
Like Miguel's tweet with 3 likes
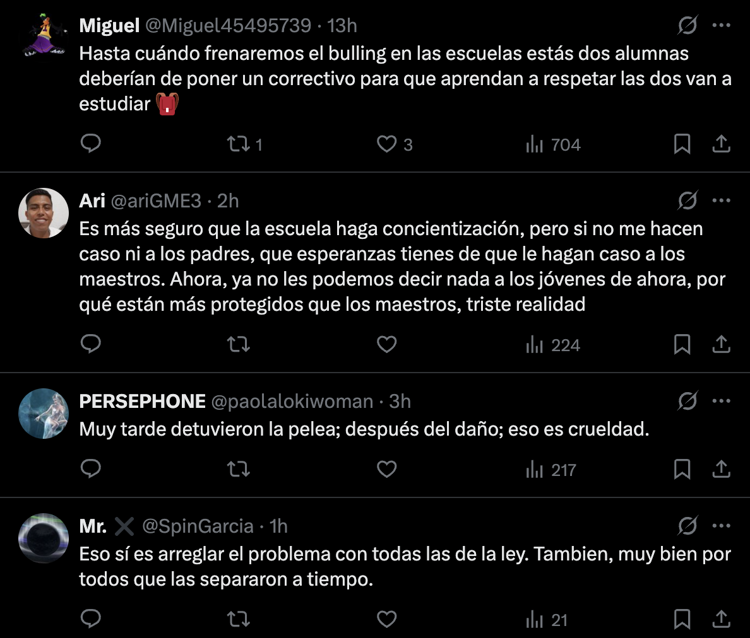click(x=387, y=144)
